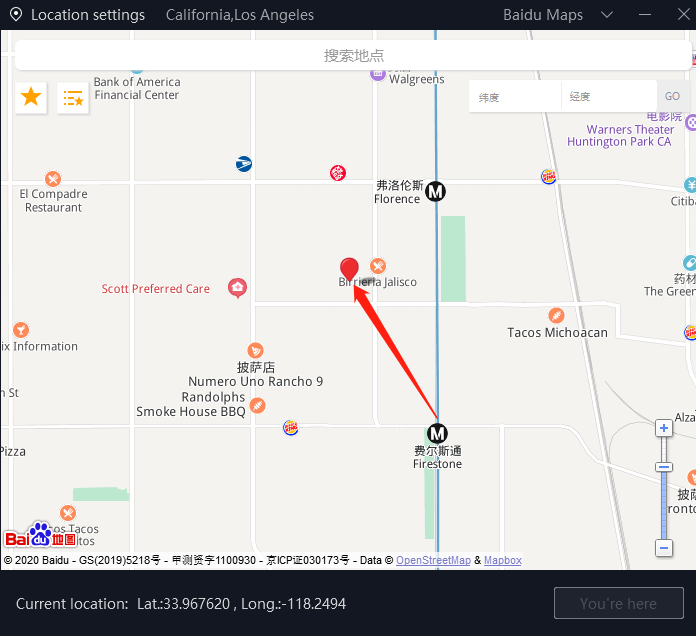The image size is (696, 636).
Task: Open the Mapbox link
Action: 502,560
